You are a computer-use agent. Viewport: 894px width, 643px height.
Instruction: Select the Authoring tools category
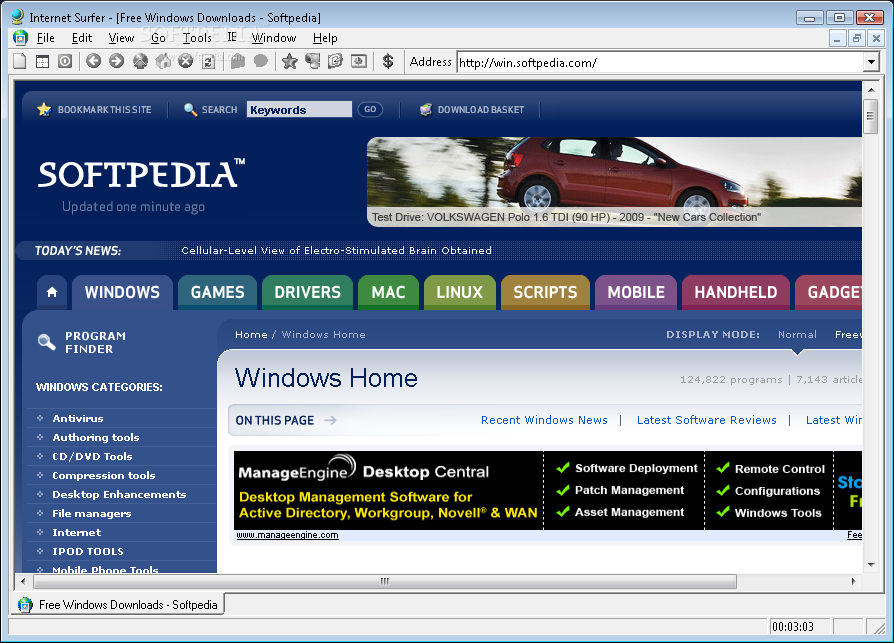(x=96, y=437)
